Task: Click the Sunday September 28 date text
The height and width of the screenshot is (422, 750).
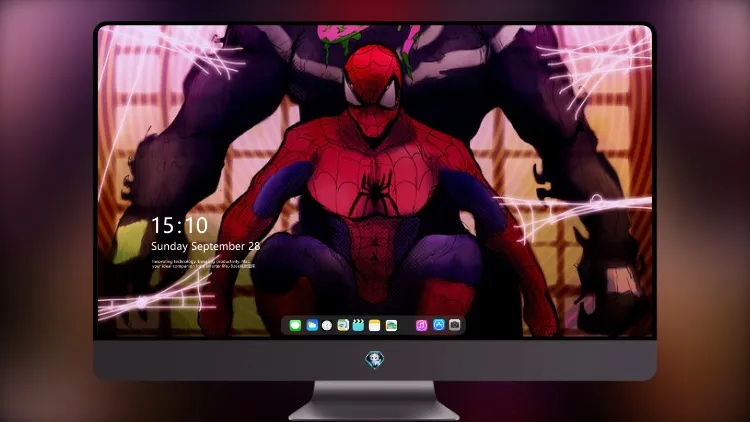Action: click(x=206, y=246)
